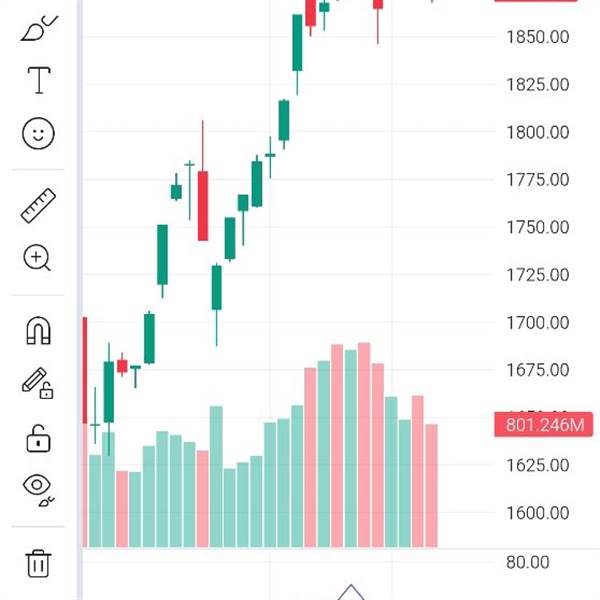Image resolution: width=600 pixels, height=600 pixels.
Task: Toggle the pencil-lock drawing mode
Action: [x=38, y=383]
